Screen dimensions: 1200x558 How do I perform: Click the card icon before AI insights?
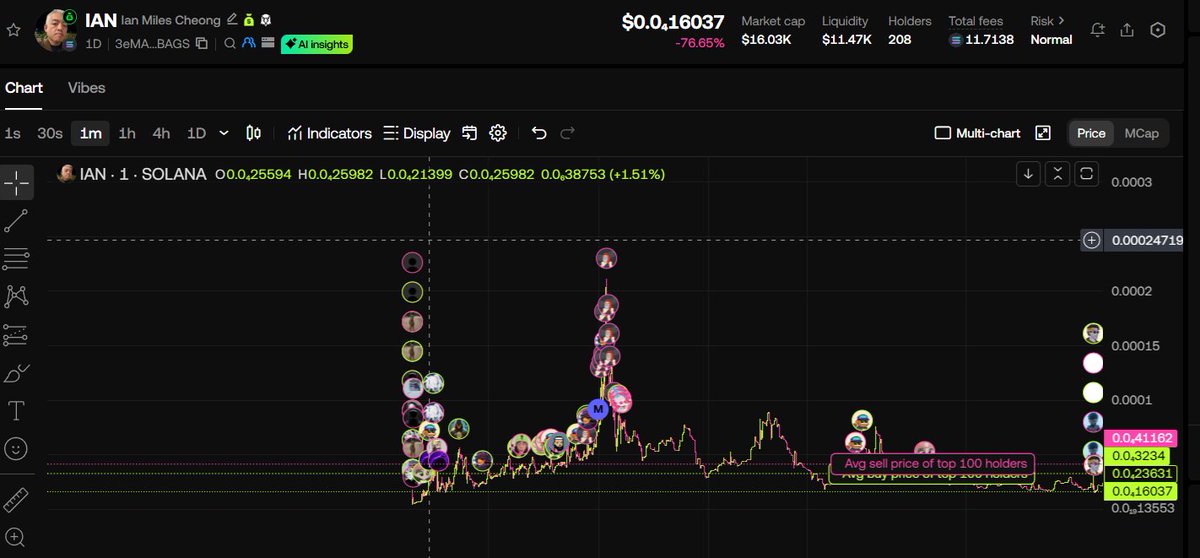coord(267,44)
